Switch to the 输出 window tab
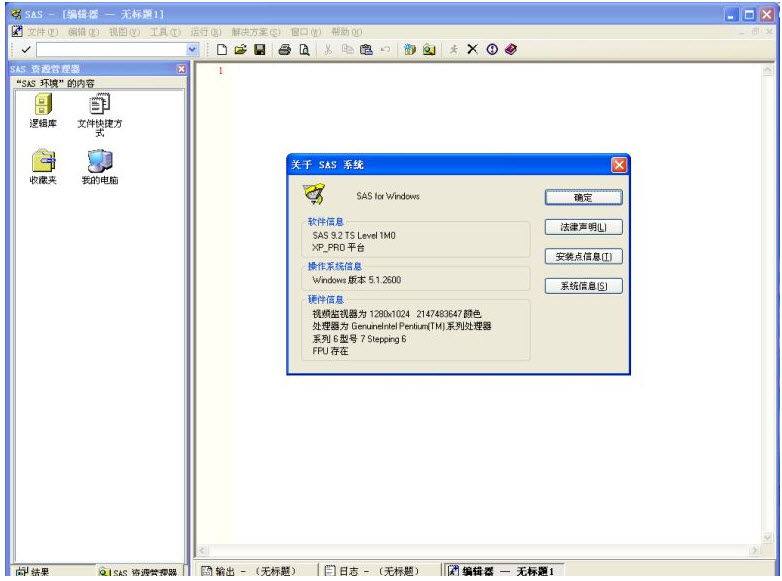 pyautogui.click(x=248, y=571)
